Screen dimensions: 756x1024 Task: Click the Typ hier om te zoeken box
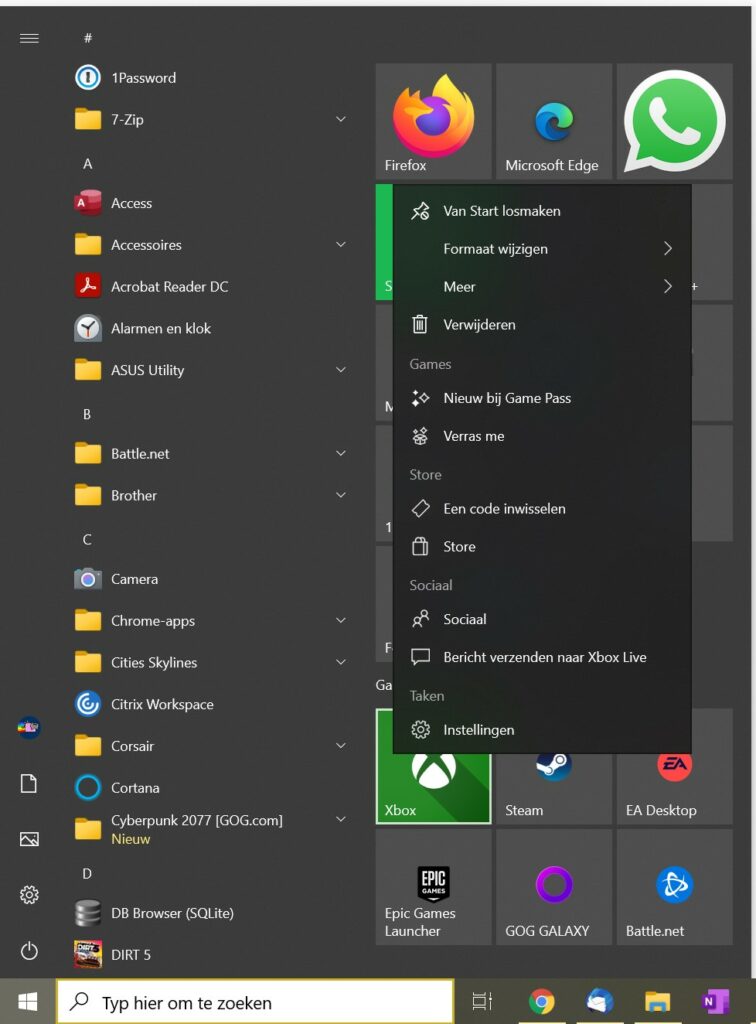[255, 1002]
